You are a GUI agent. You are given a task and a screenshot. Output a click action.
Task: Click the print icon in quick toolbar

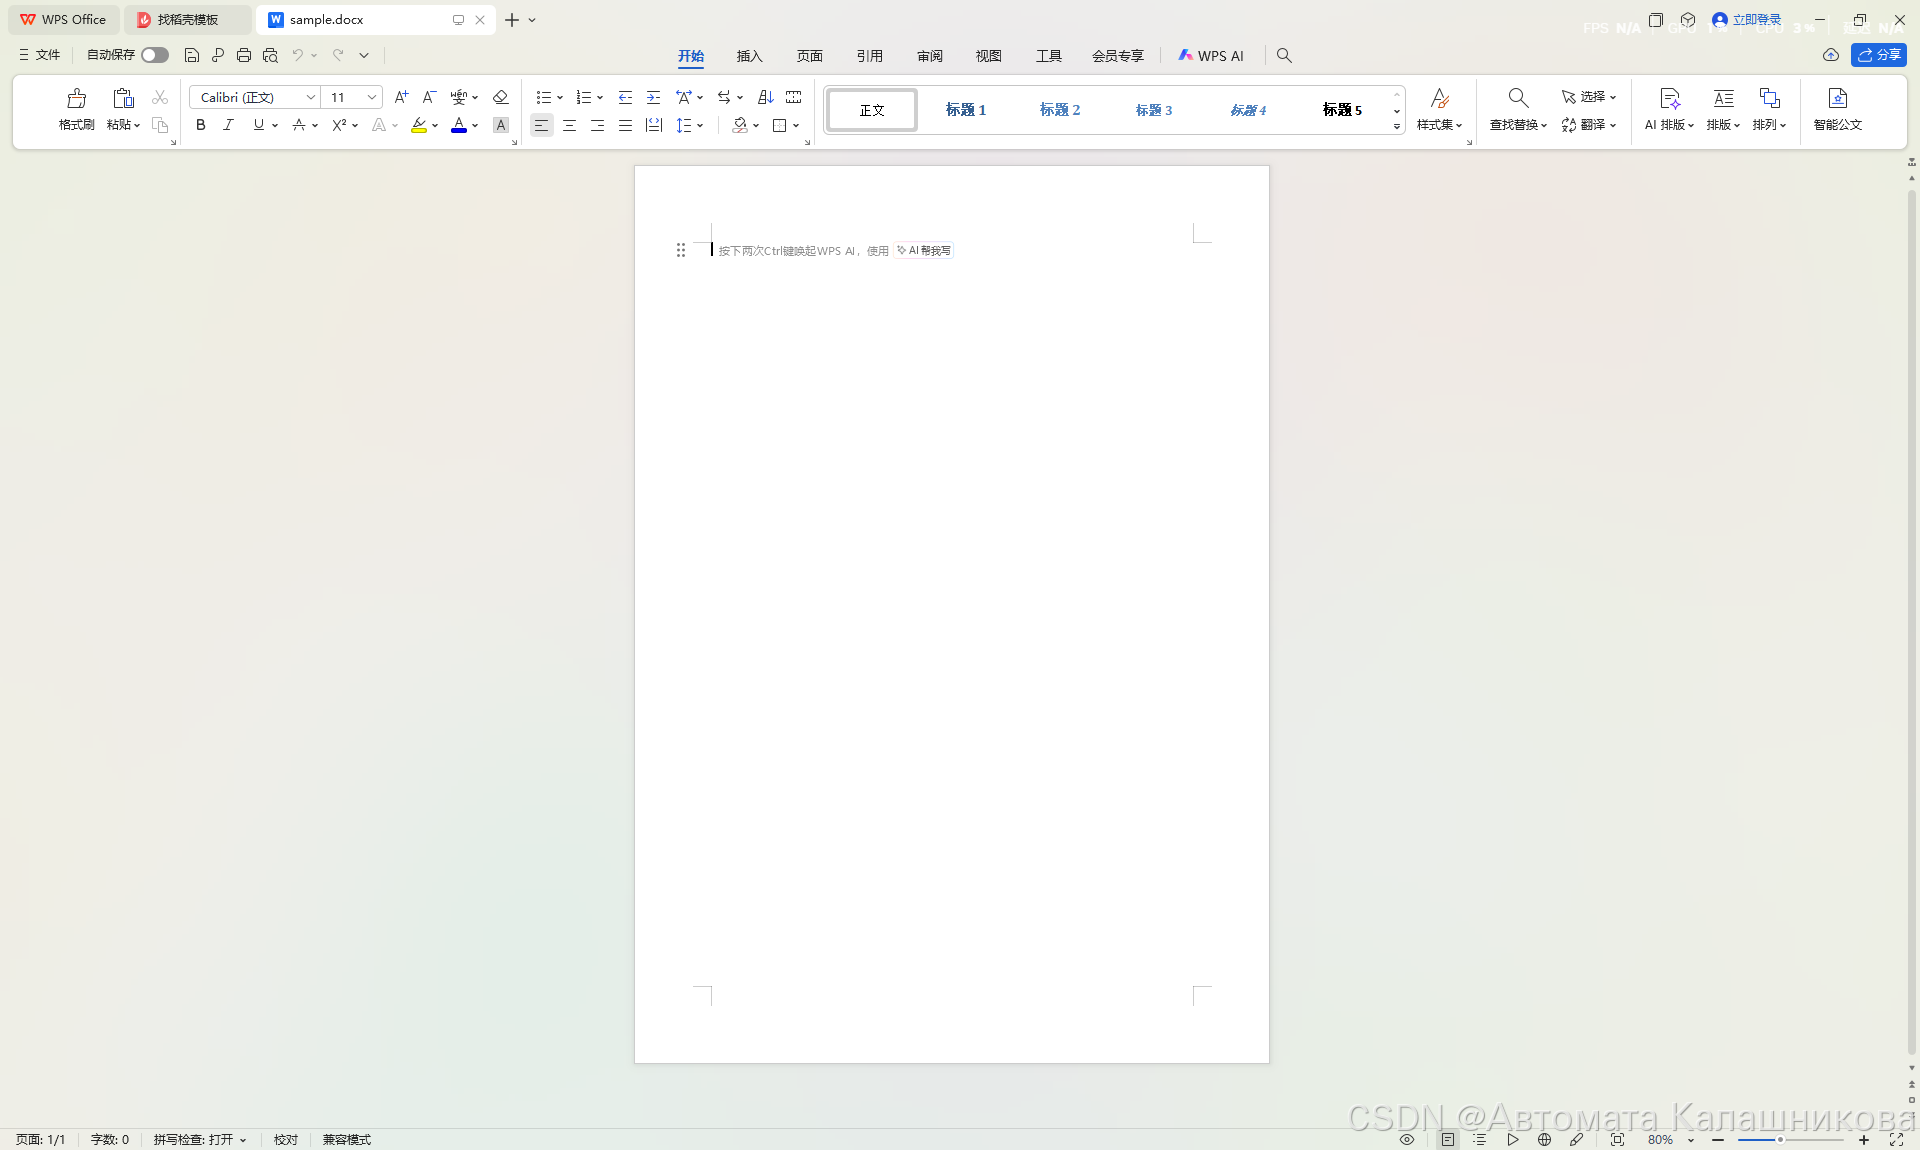pyautogui.click(x=243, y=55)
